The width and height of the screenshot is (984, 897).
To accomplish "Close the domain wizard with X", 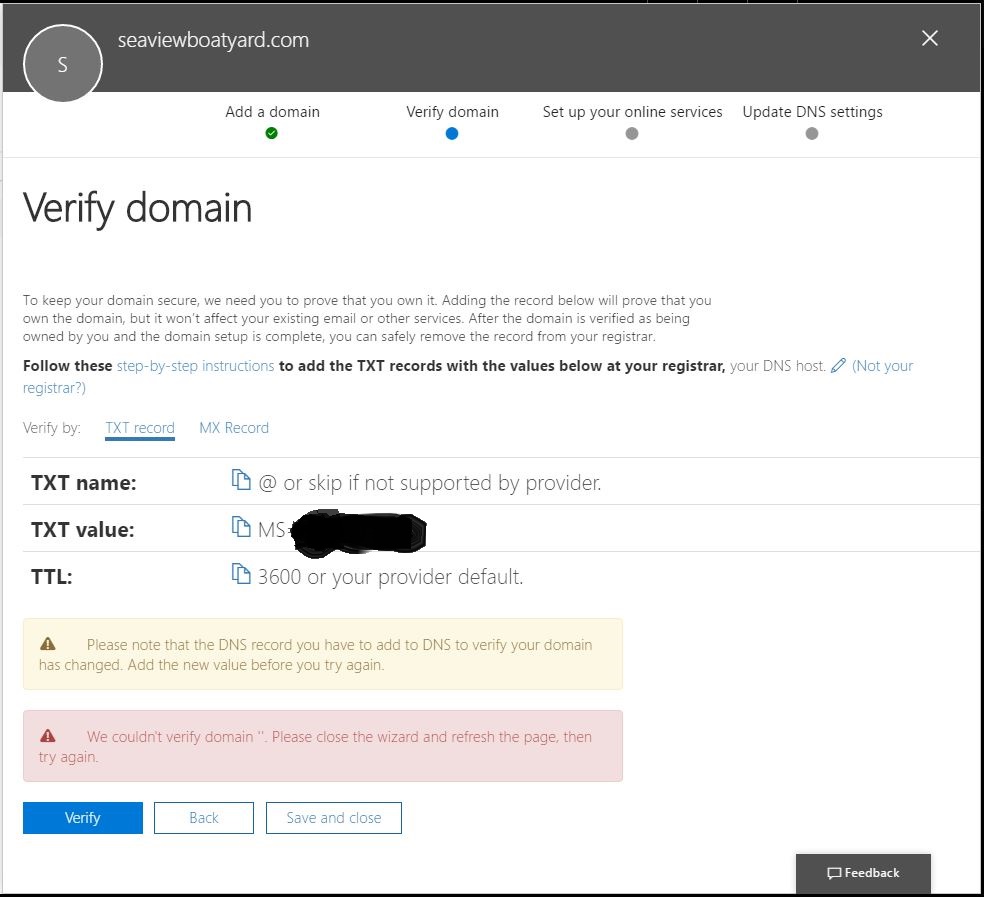I will [929, 38].
